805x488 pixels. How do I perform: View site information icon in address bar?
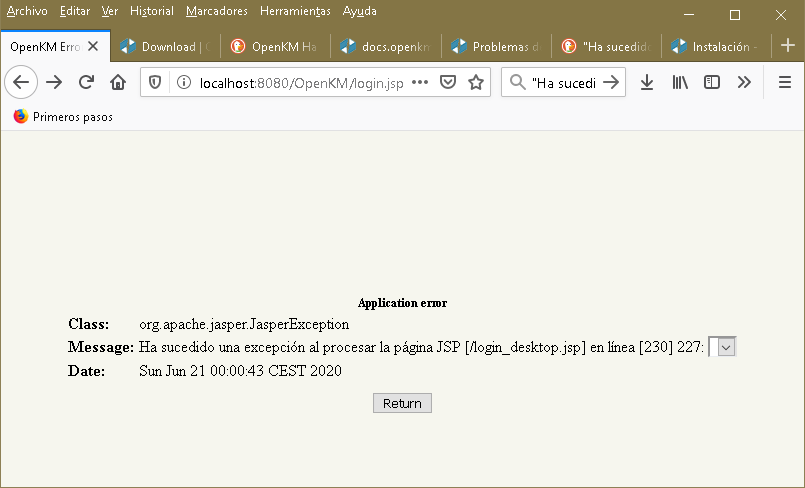point(184,82)
